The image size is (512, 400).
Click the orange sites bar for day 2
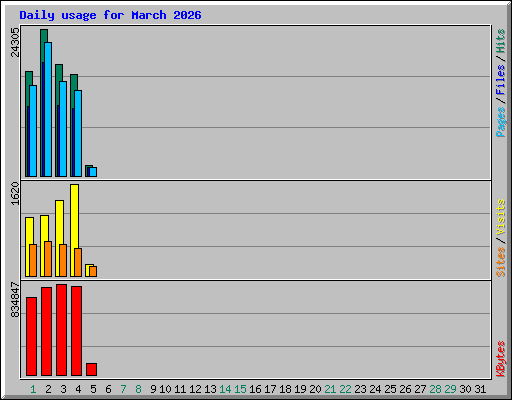(48, 259)
